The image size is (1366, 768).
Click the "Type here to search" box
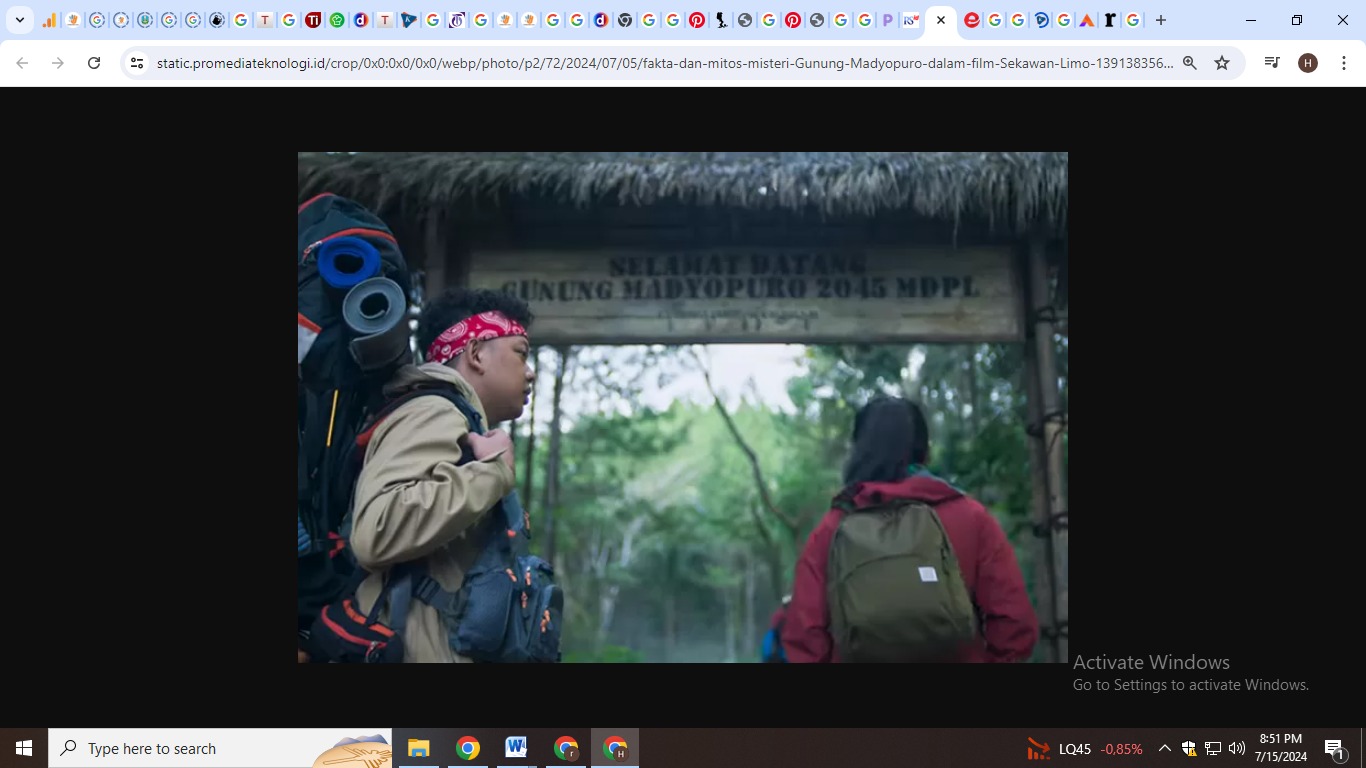220,748
